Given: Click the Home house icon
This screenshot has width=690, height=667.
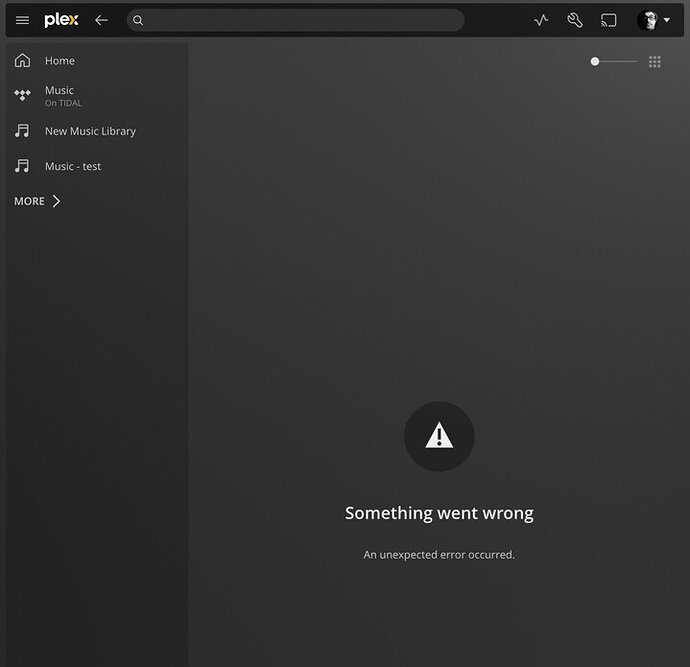Looking at the screenshot, I should 22,60.
